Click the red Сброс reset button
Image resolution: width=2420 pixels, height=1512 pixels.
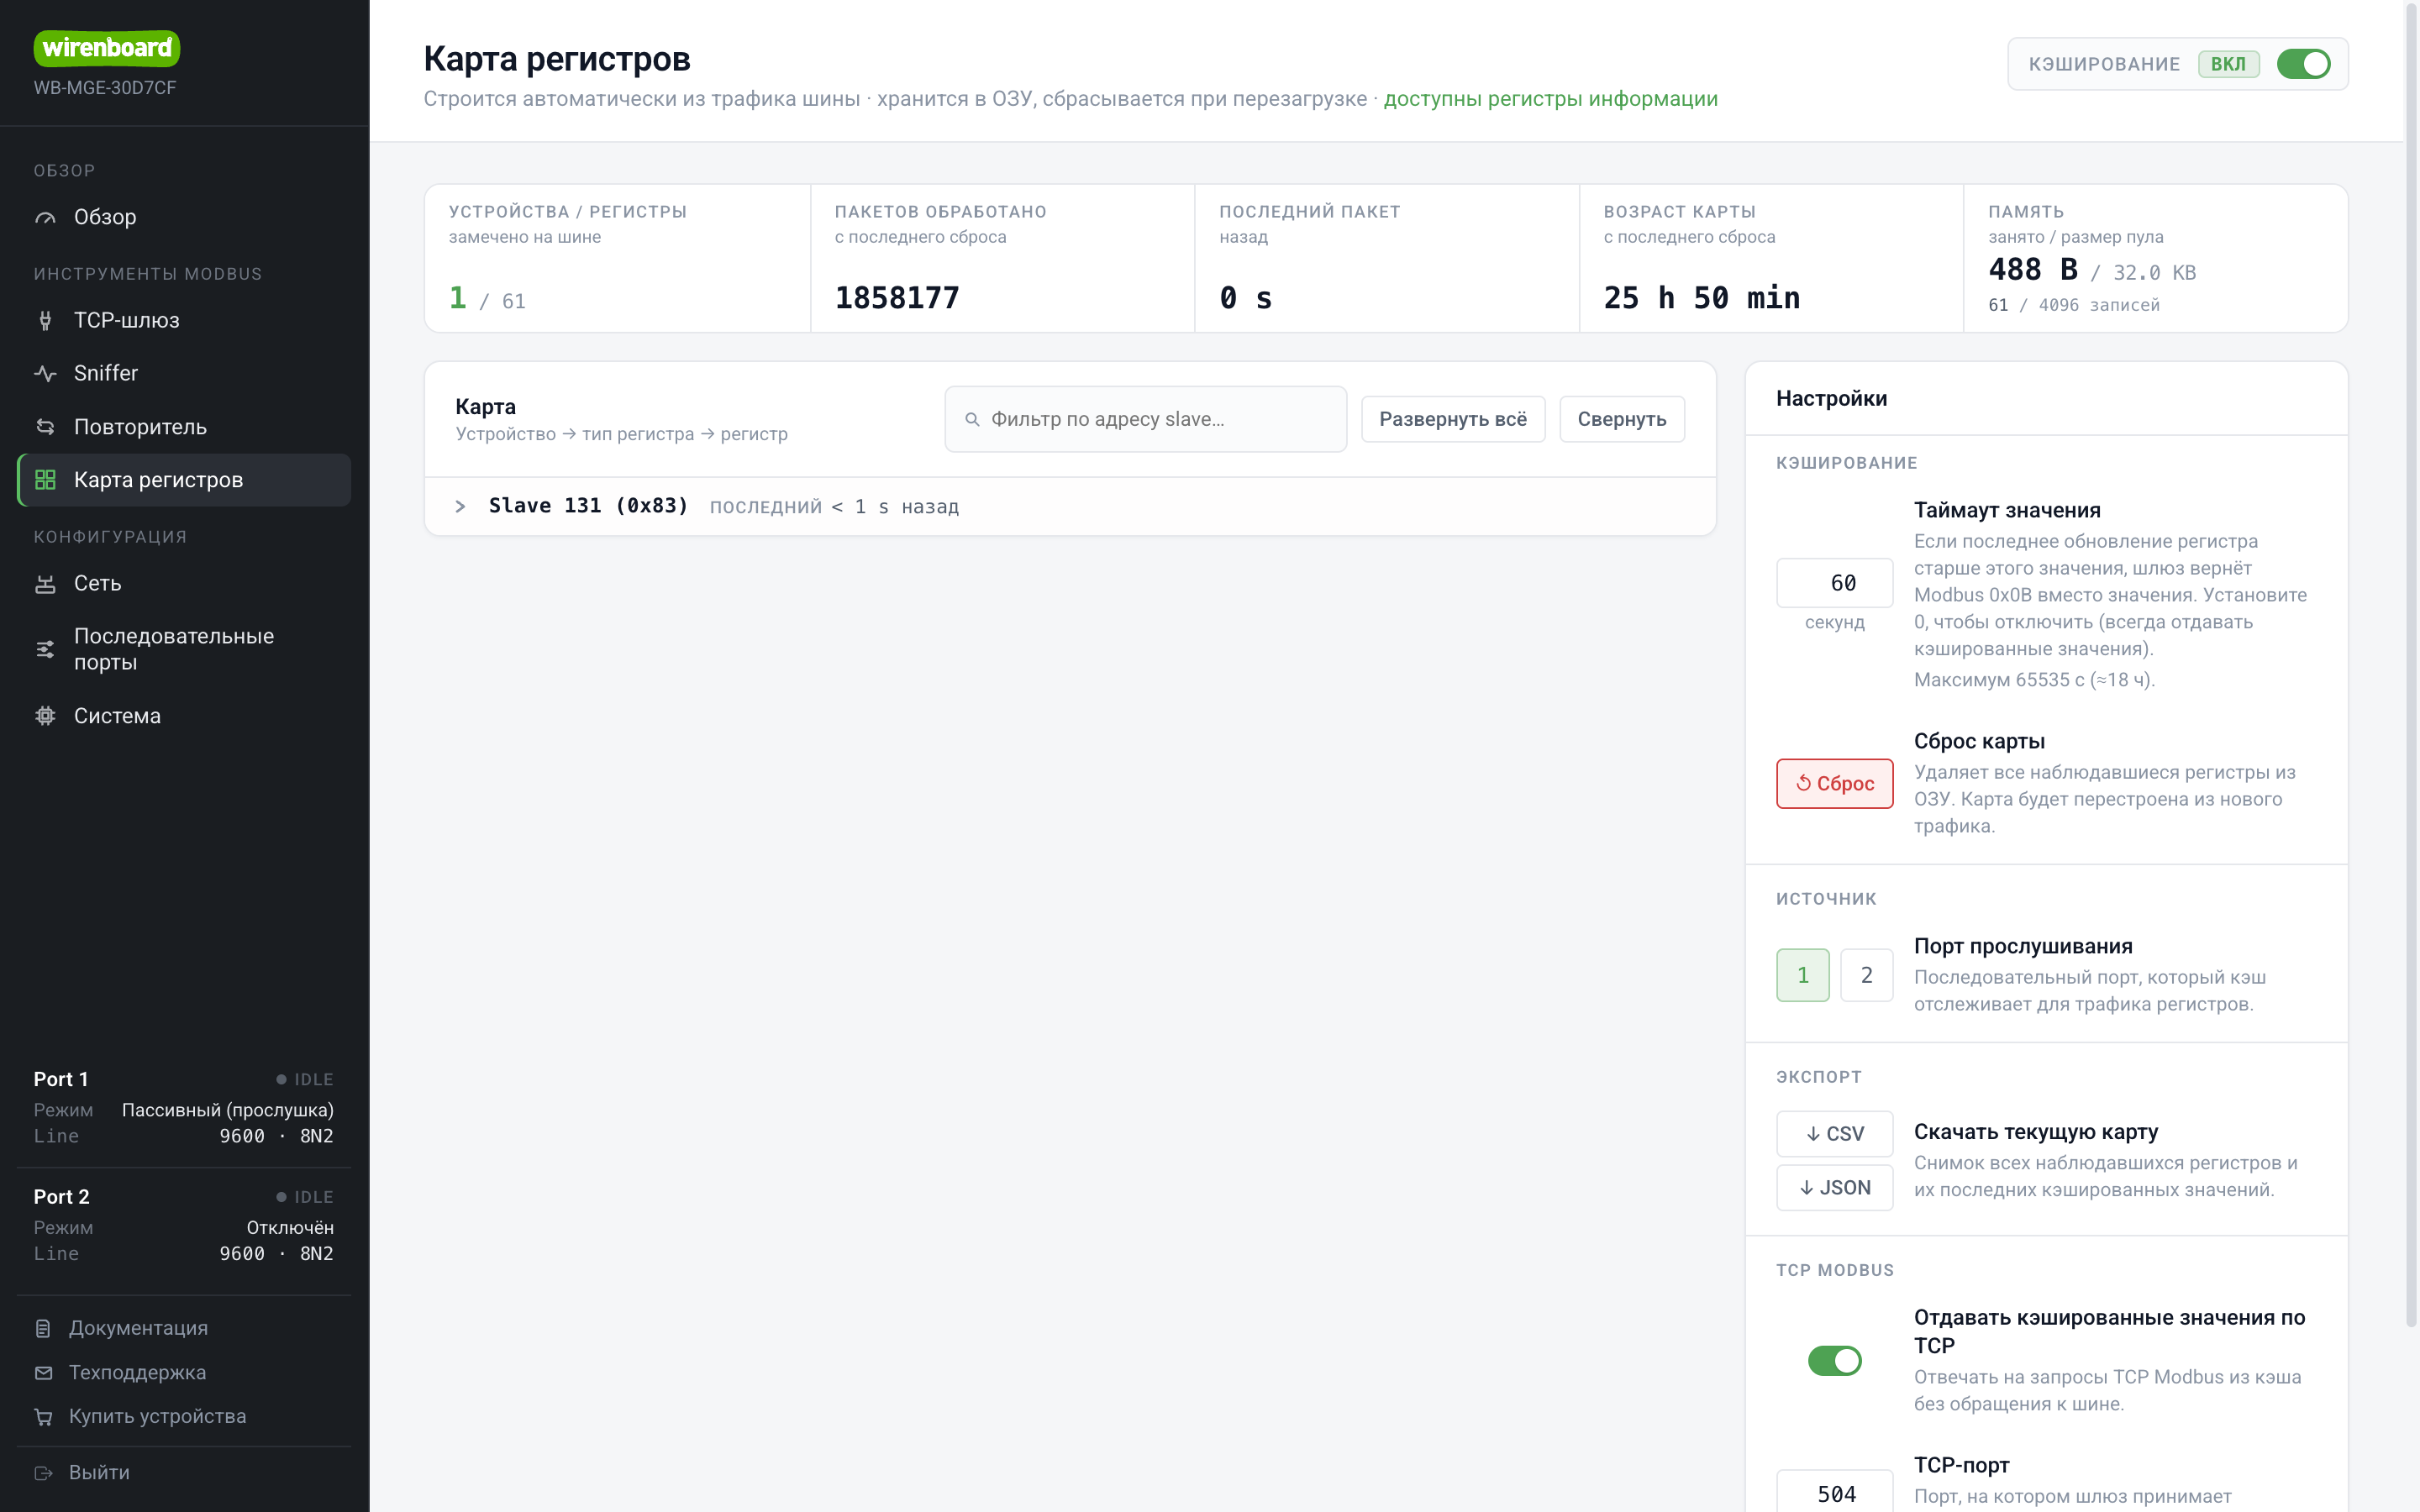[x=1834, y=783]
